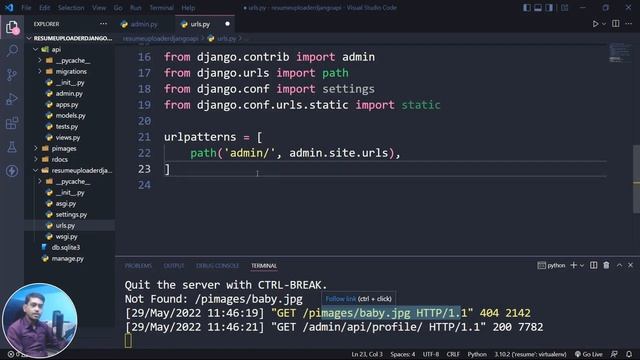Open the Go menu
This screenshot has width=640, height=360.
click(118, 8)
